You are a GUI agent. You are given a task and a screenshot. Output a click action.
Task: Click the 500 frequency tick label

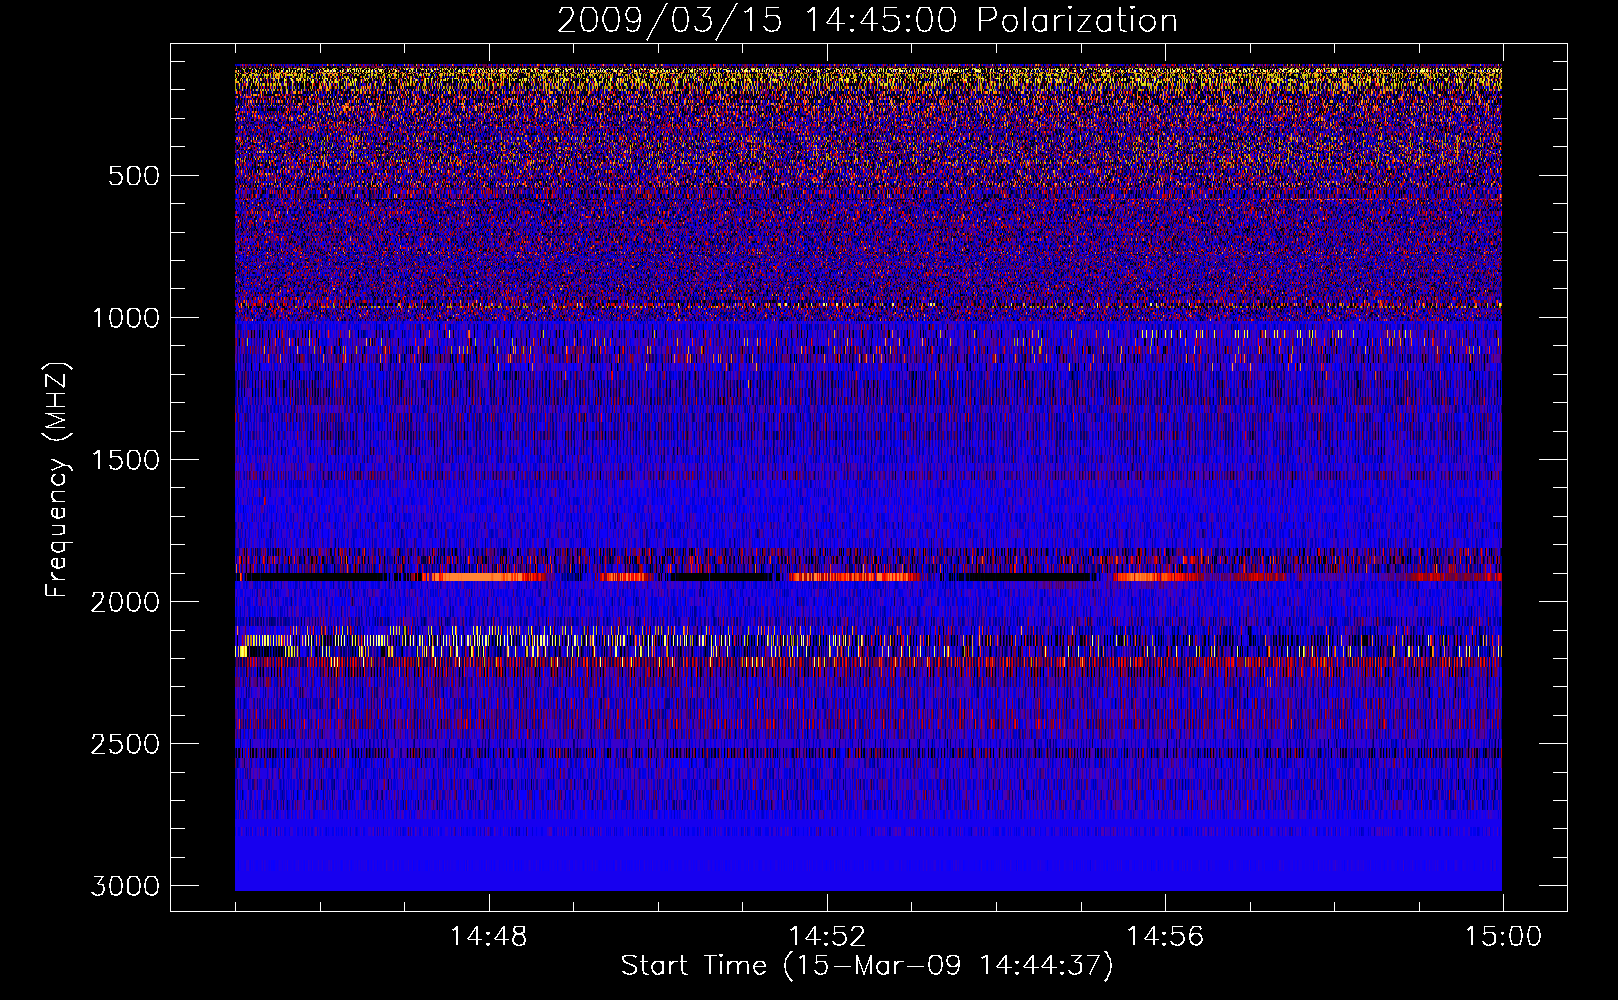[x=133, y=176]
